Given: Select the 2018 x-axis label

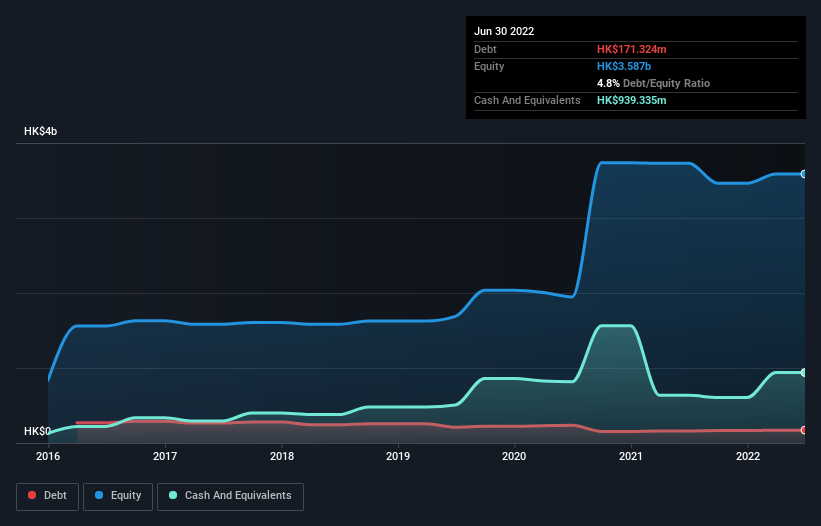Looking at the screenshot, I should click(282, 456).
